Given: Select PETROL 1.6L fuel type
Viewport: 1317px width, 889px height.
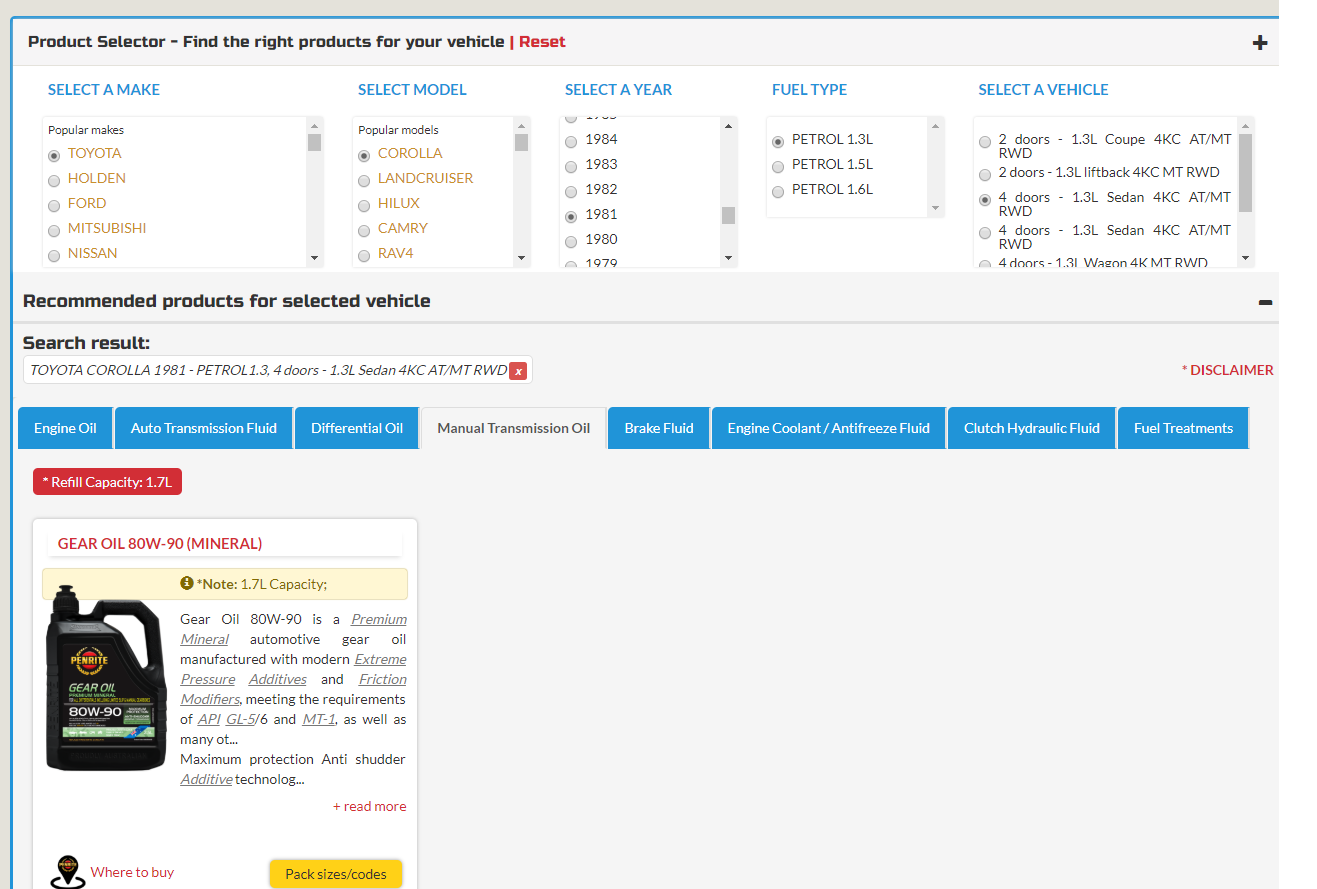Looking at the screenshot, I should (778, 192).
